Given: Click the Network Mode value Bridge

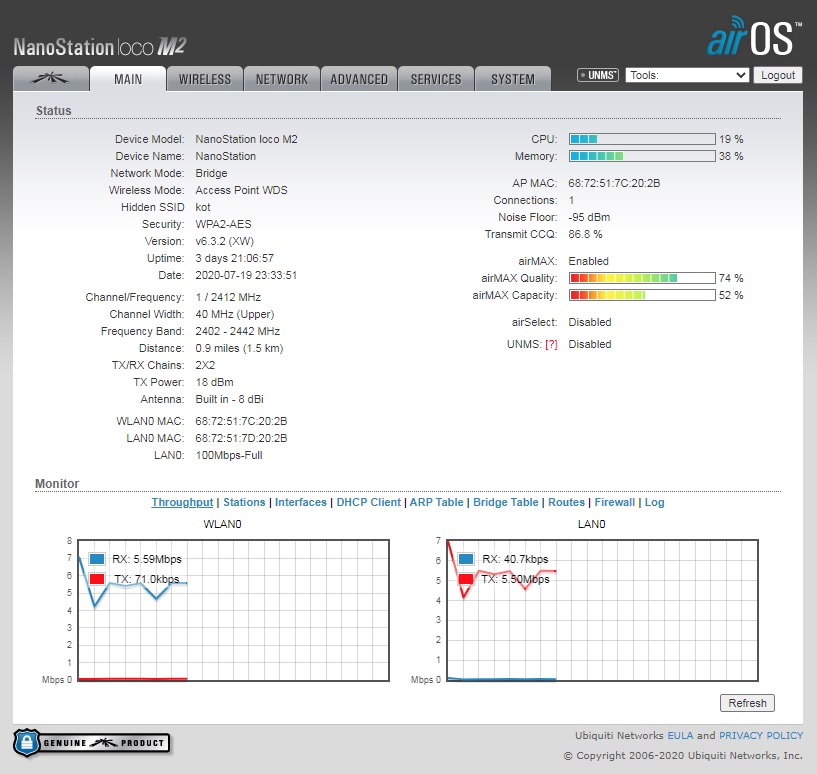Looking at the screenshot, I should [211, 173].
